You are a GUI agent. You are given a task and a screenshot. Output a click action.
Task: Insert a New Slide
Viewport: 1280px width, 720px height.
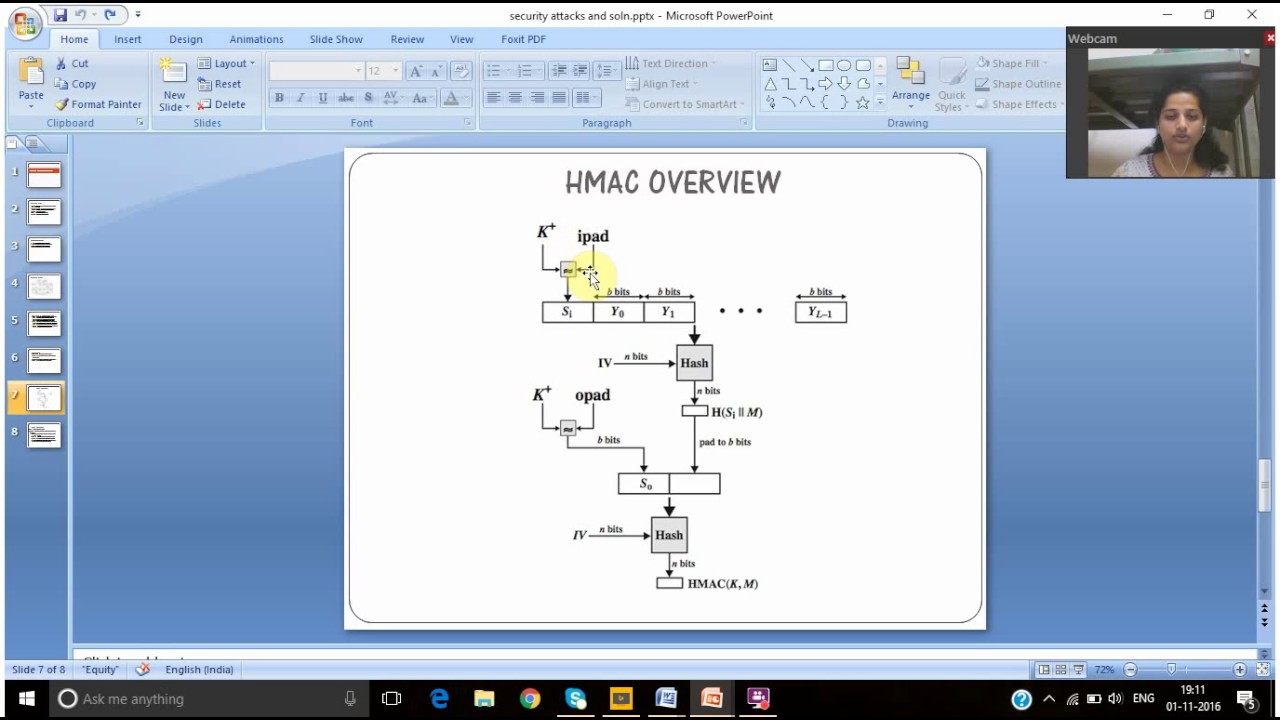pos(174,85)
